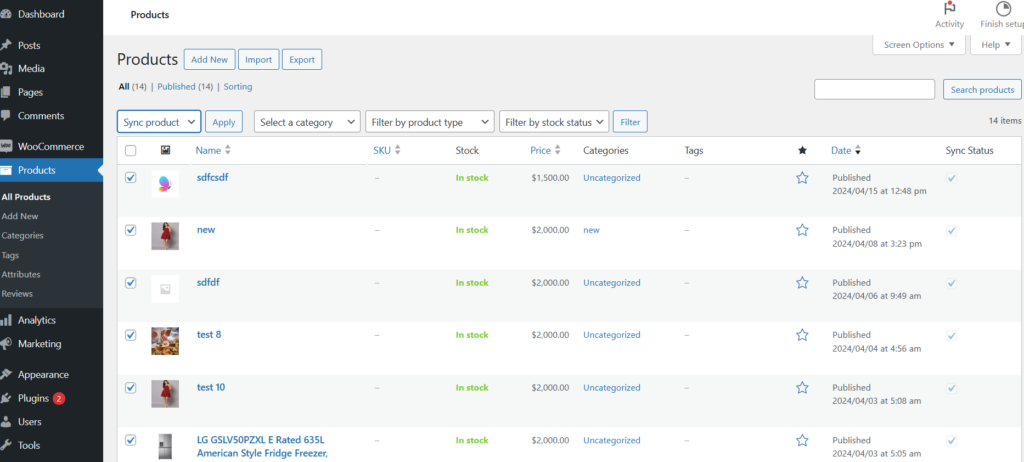Screen dimensions: 1024x462
Task: Click the search products input field
Action: click(874, 90)
